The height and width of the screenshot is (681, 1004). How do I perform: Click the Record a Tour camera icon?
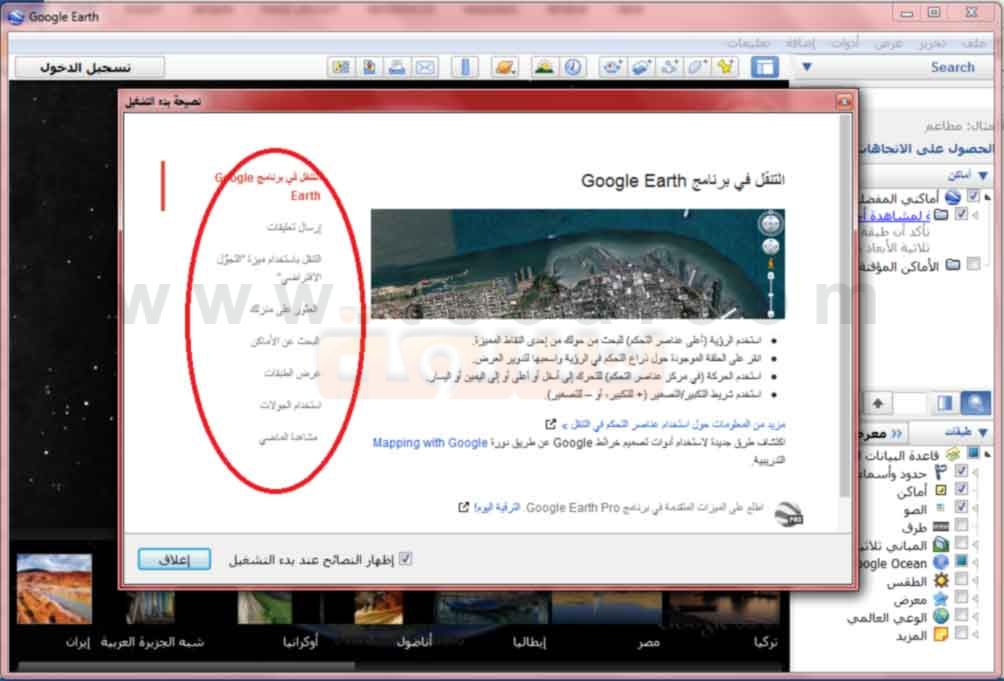(x=613, y=67)
